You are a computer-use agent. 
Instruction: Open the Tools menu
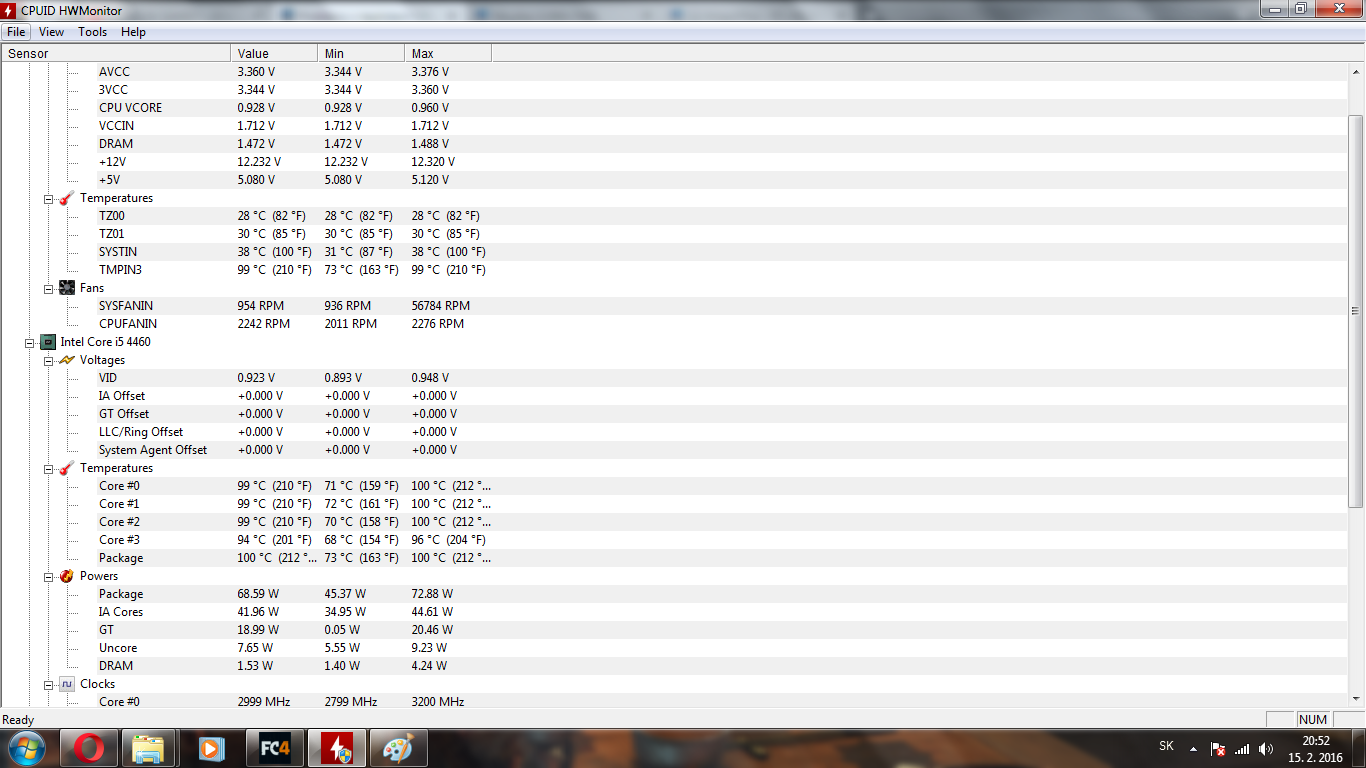coord(92,32)
